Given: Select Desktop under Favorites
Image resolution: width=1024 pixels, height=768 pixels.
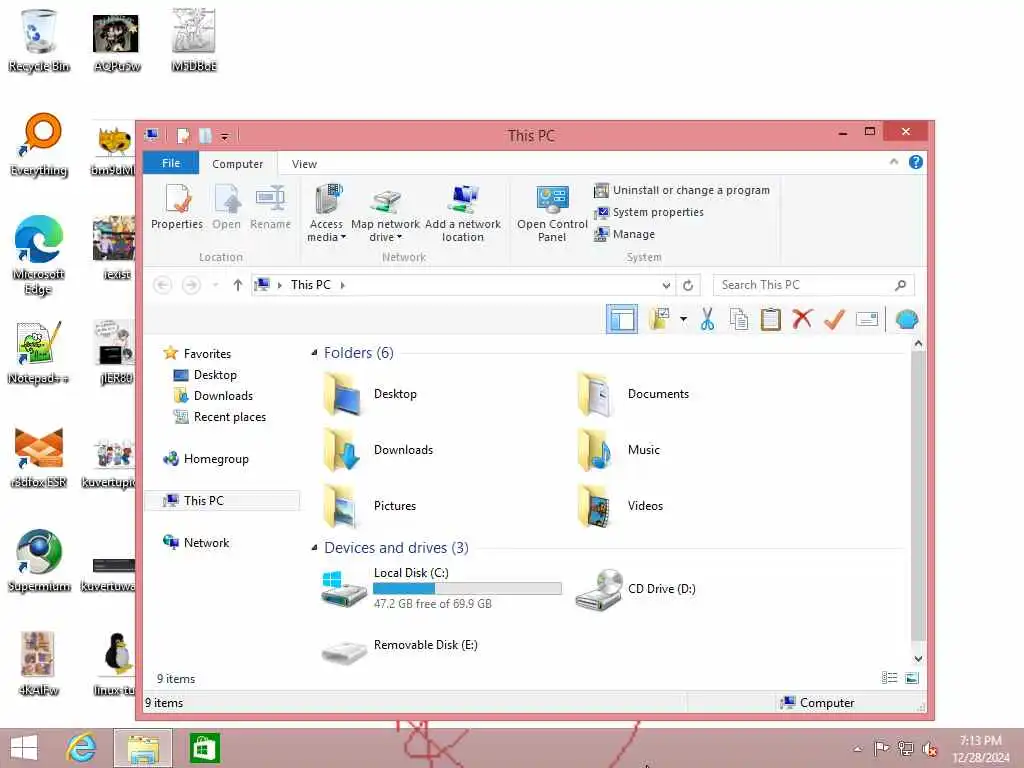Looking at the screenshot, I should [x=215, y=375].
